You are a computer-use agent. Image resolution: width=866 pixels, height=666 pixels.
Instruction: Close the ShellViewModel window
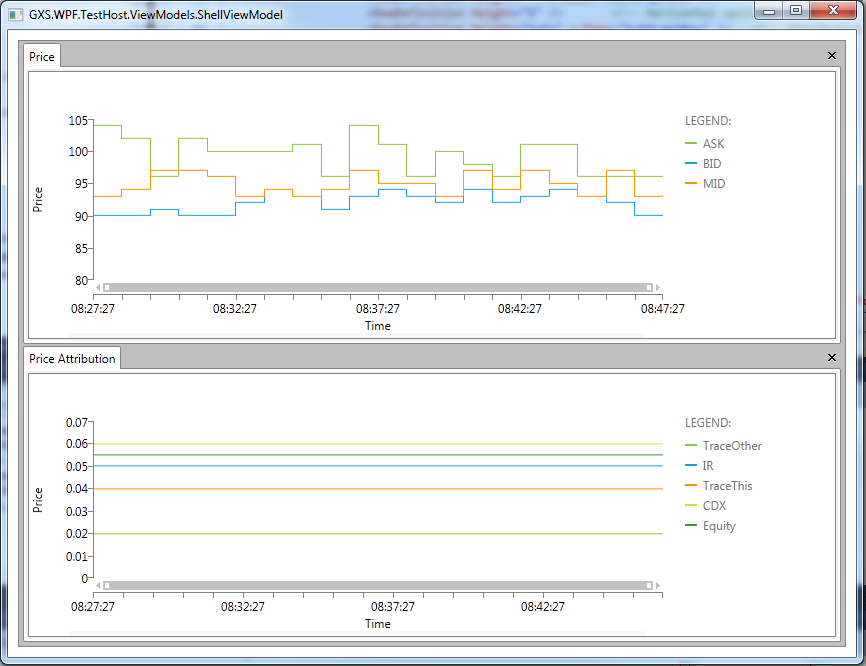click(833, 10)
